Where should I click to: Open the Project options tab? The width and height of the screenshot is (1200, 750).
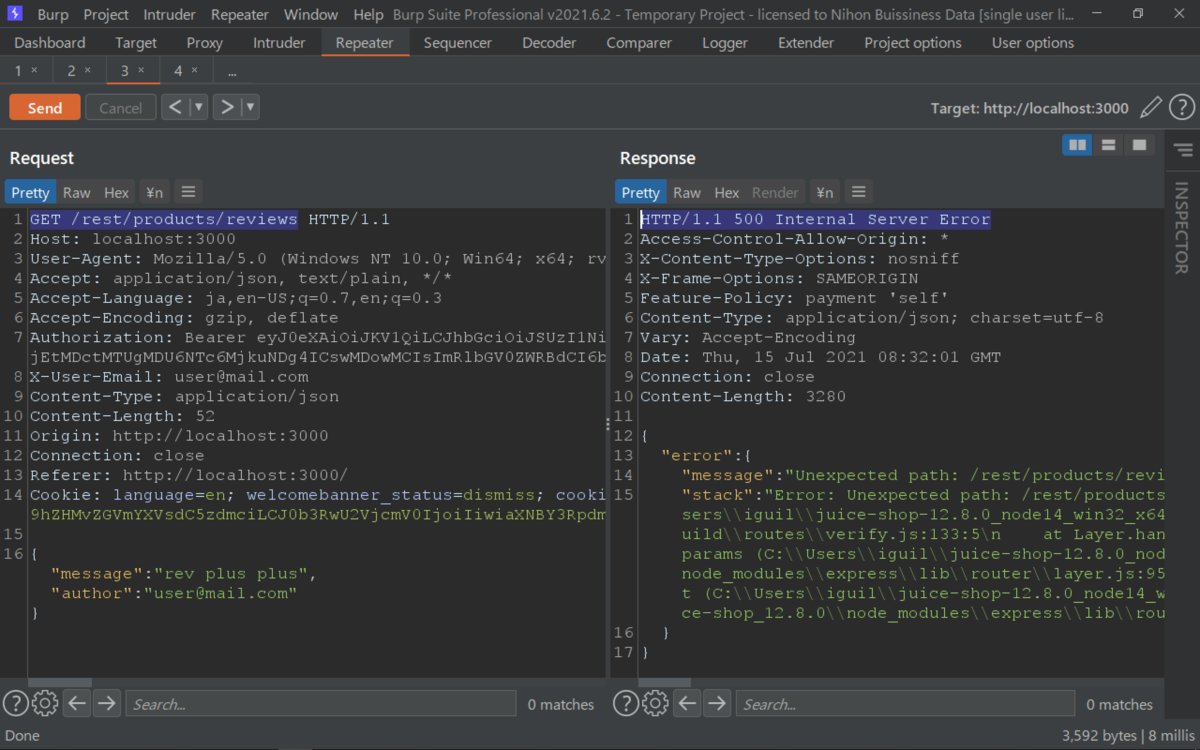pos(913,43)
